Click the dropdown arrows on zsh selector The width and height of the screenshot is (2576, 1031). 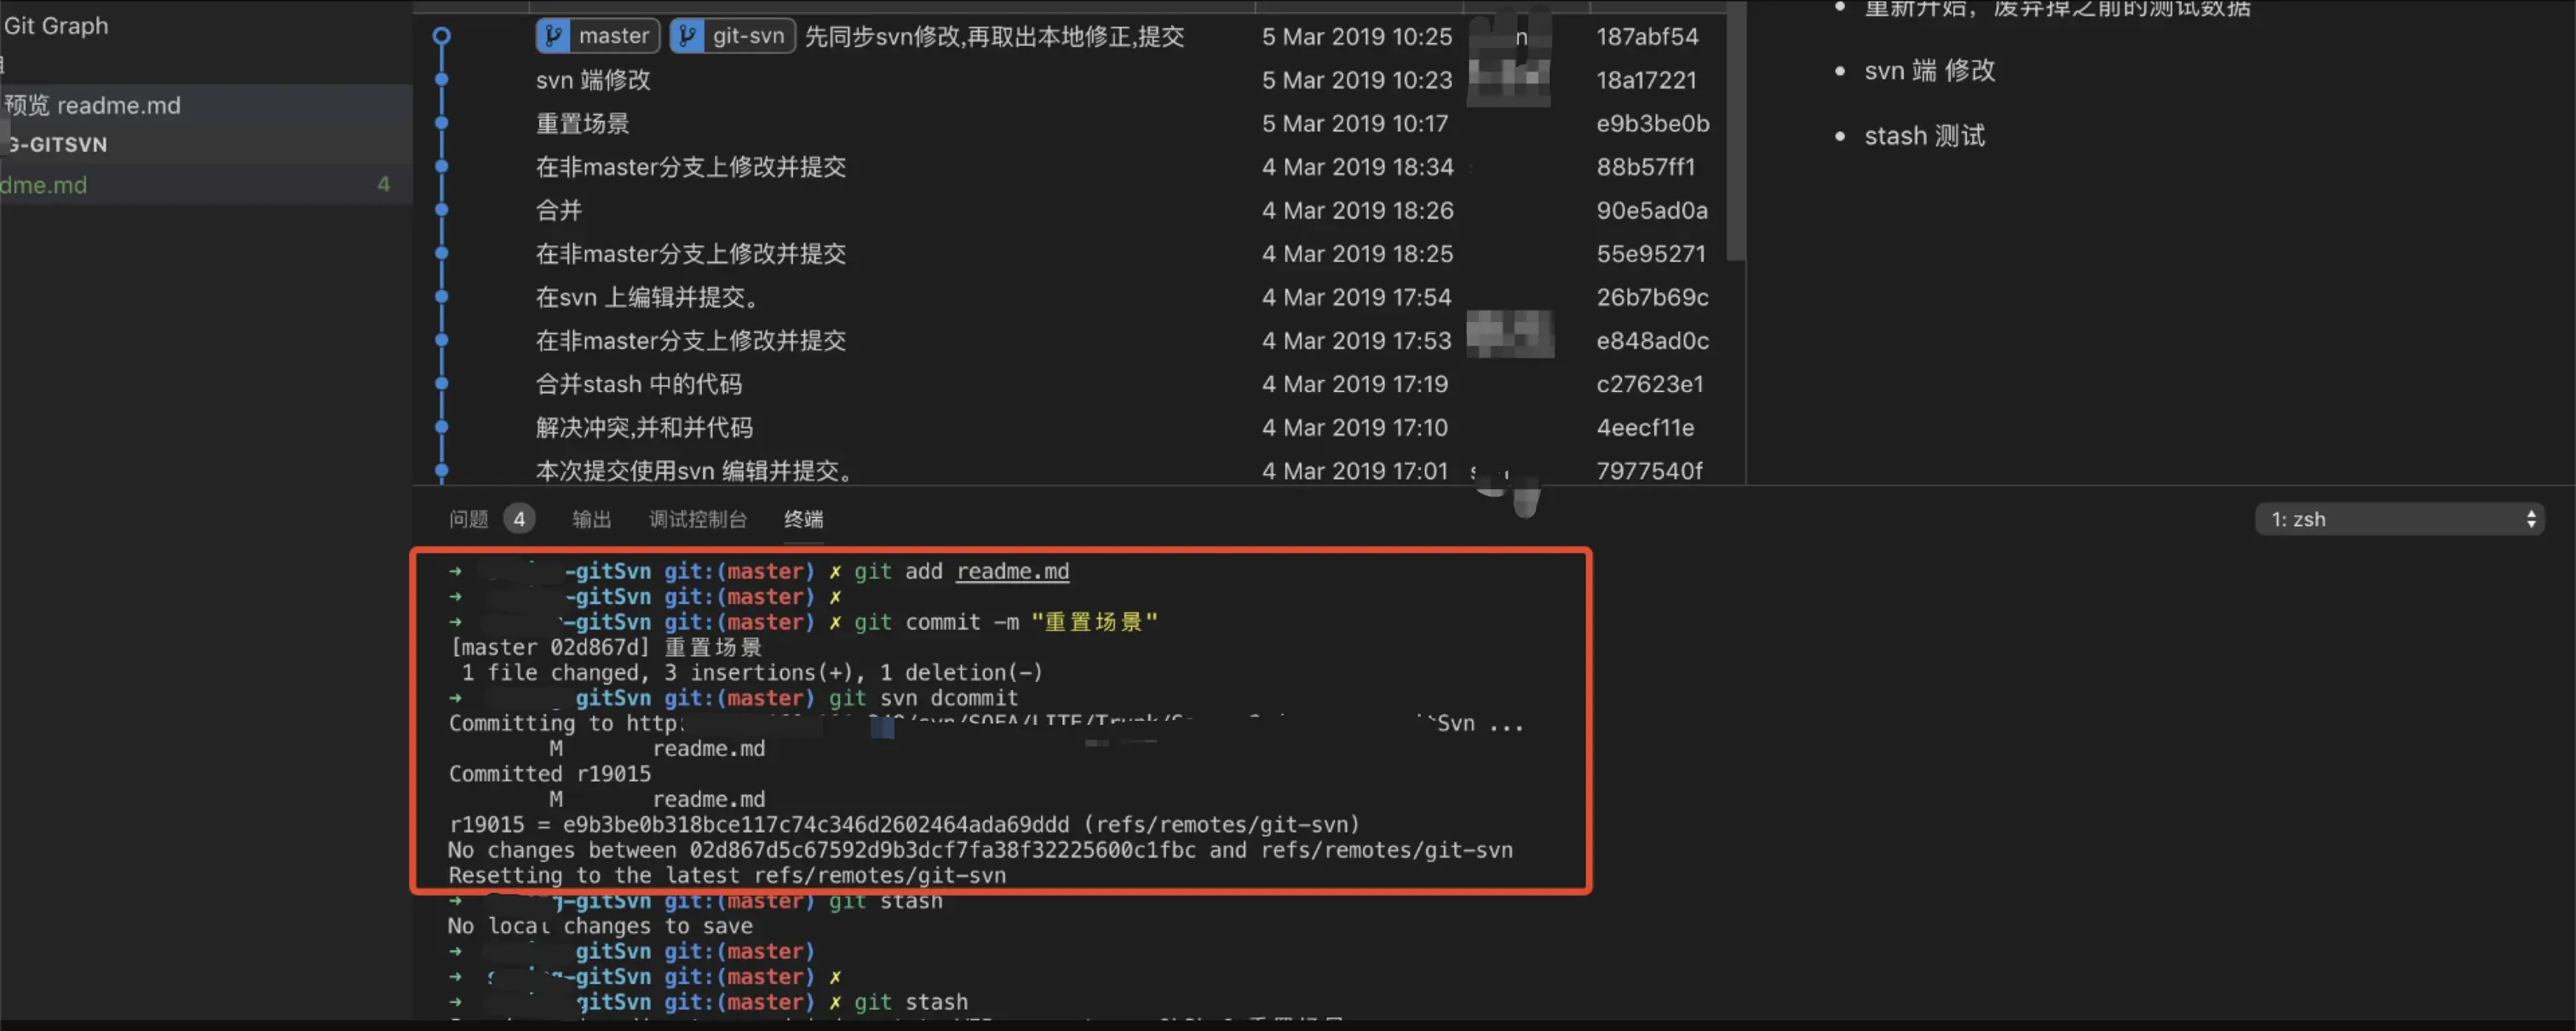coord(2531,519)
